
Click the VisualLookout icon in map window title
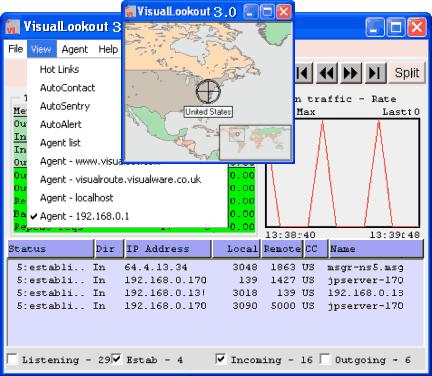pyautogui.click(x=130, y=12)
